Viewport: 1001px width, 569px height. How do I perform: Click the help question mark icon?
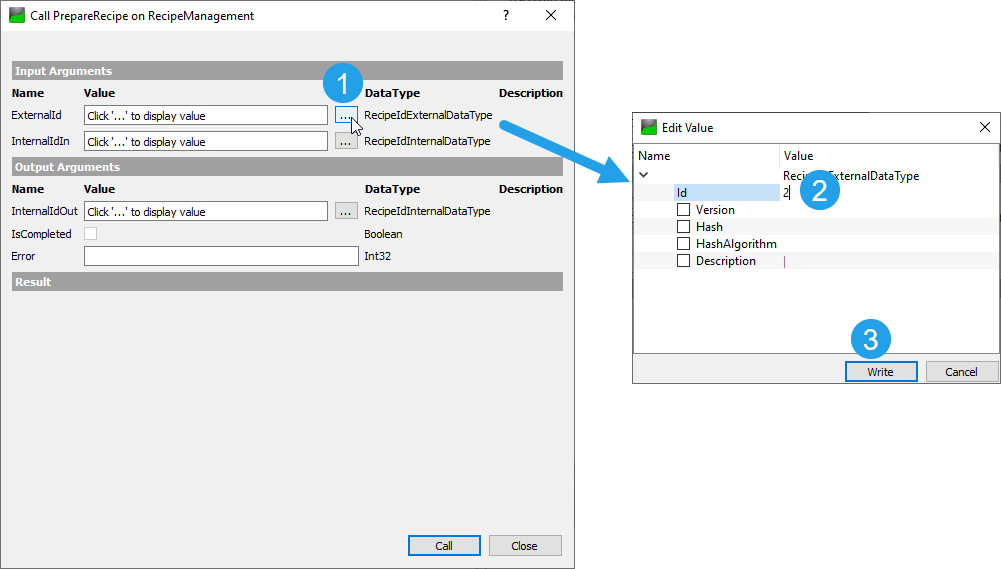point(506,16)
